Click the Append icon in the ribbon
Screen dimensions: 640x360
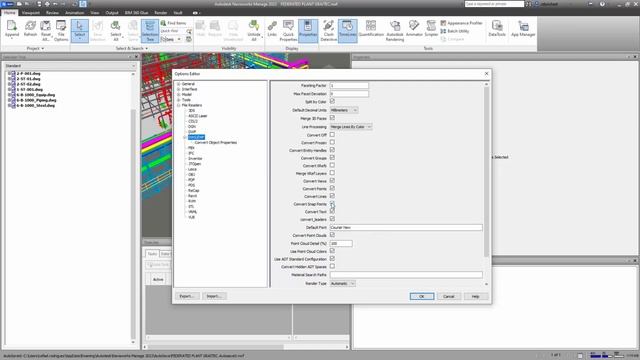point(12,30)
